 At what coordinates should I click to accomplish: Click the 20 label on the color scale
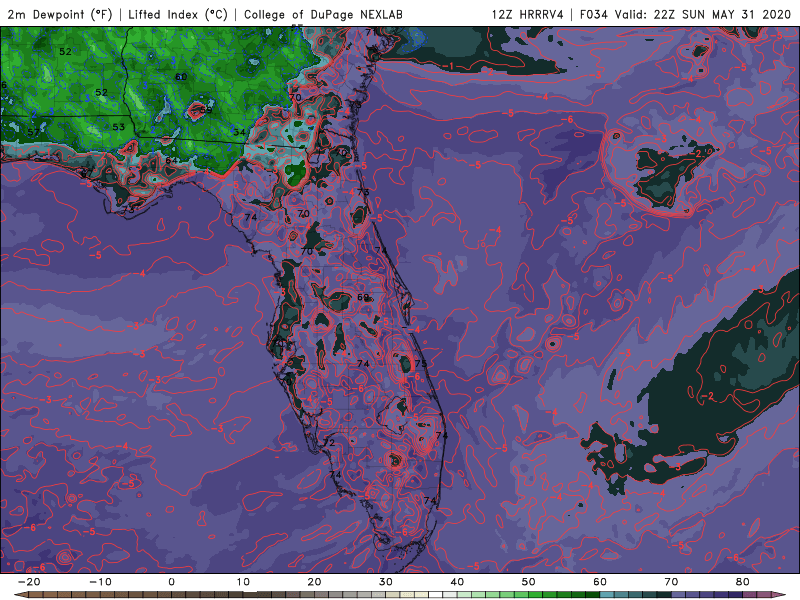tap(314, 582)
